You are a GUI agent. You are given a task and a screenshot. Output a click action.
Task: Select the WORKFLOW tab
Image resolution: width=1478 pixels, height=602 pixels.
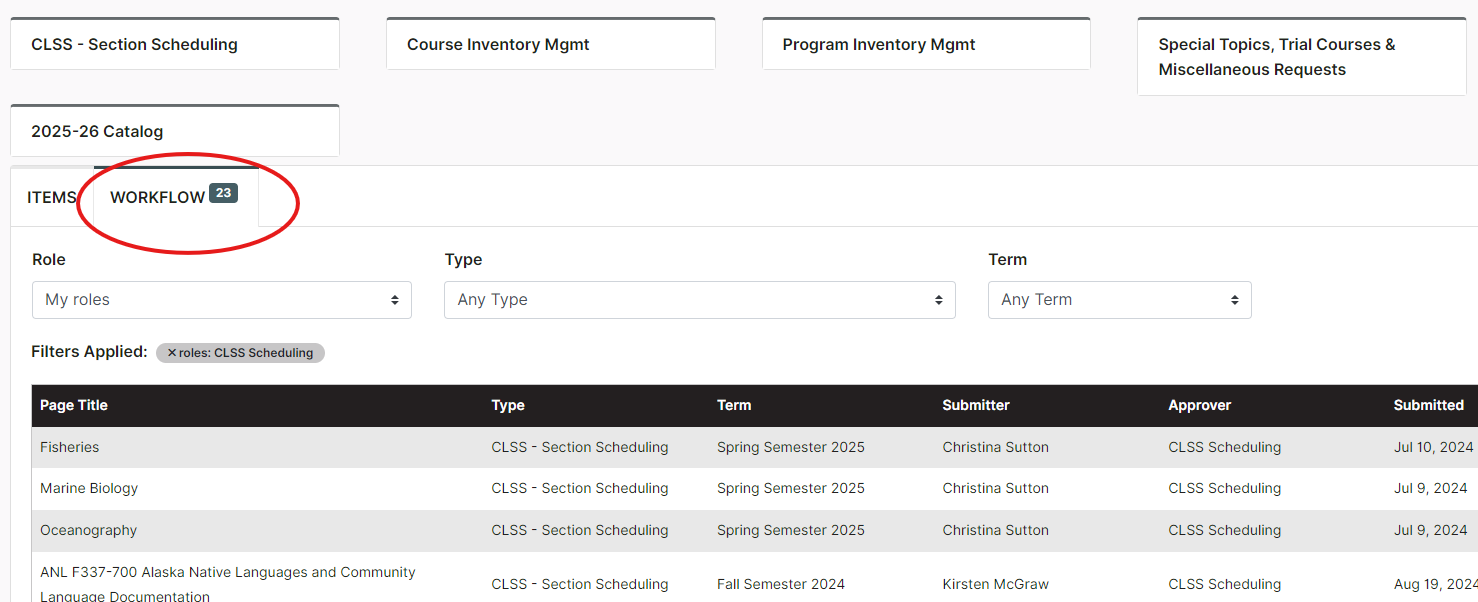157,197
